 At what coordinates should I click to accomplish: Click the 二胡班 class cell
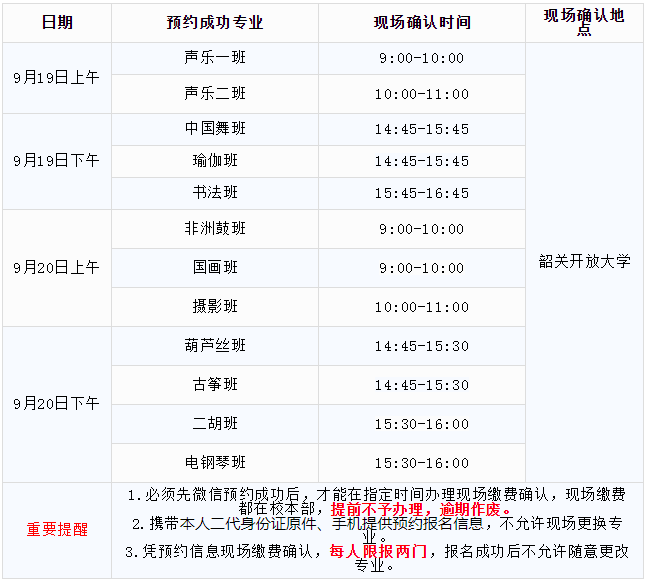click(x=215, y=424)
